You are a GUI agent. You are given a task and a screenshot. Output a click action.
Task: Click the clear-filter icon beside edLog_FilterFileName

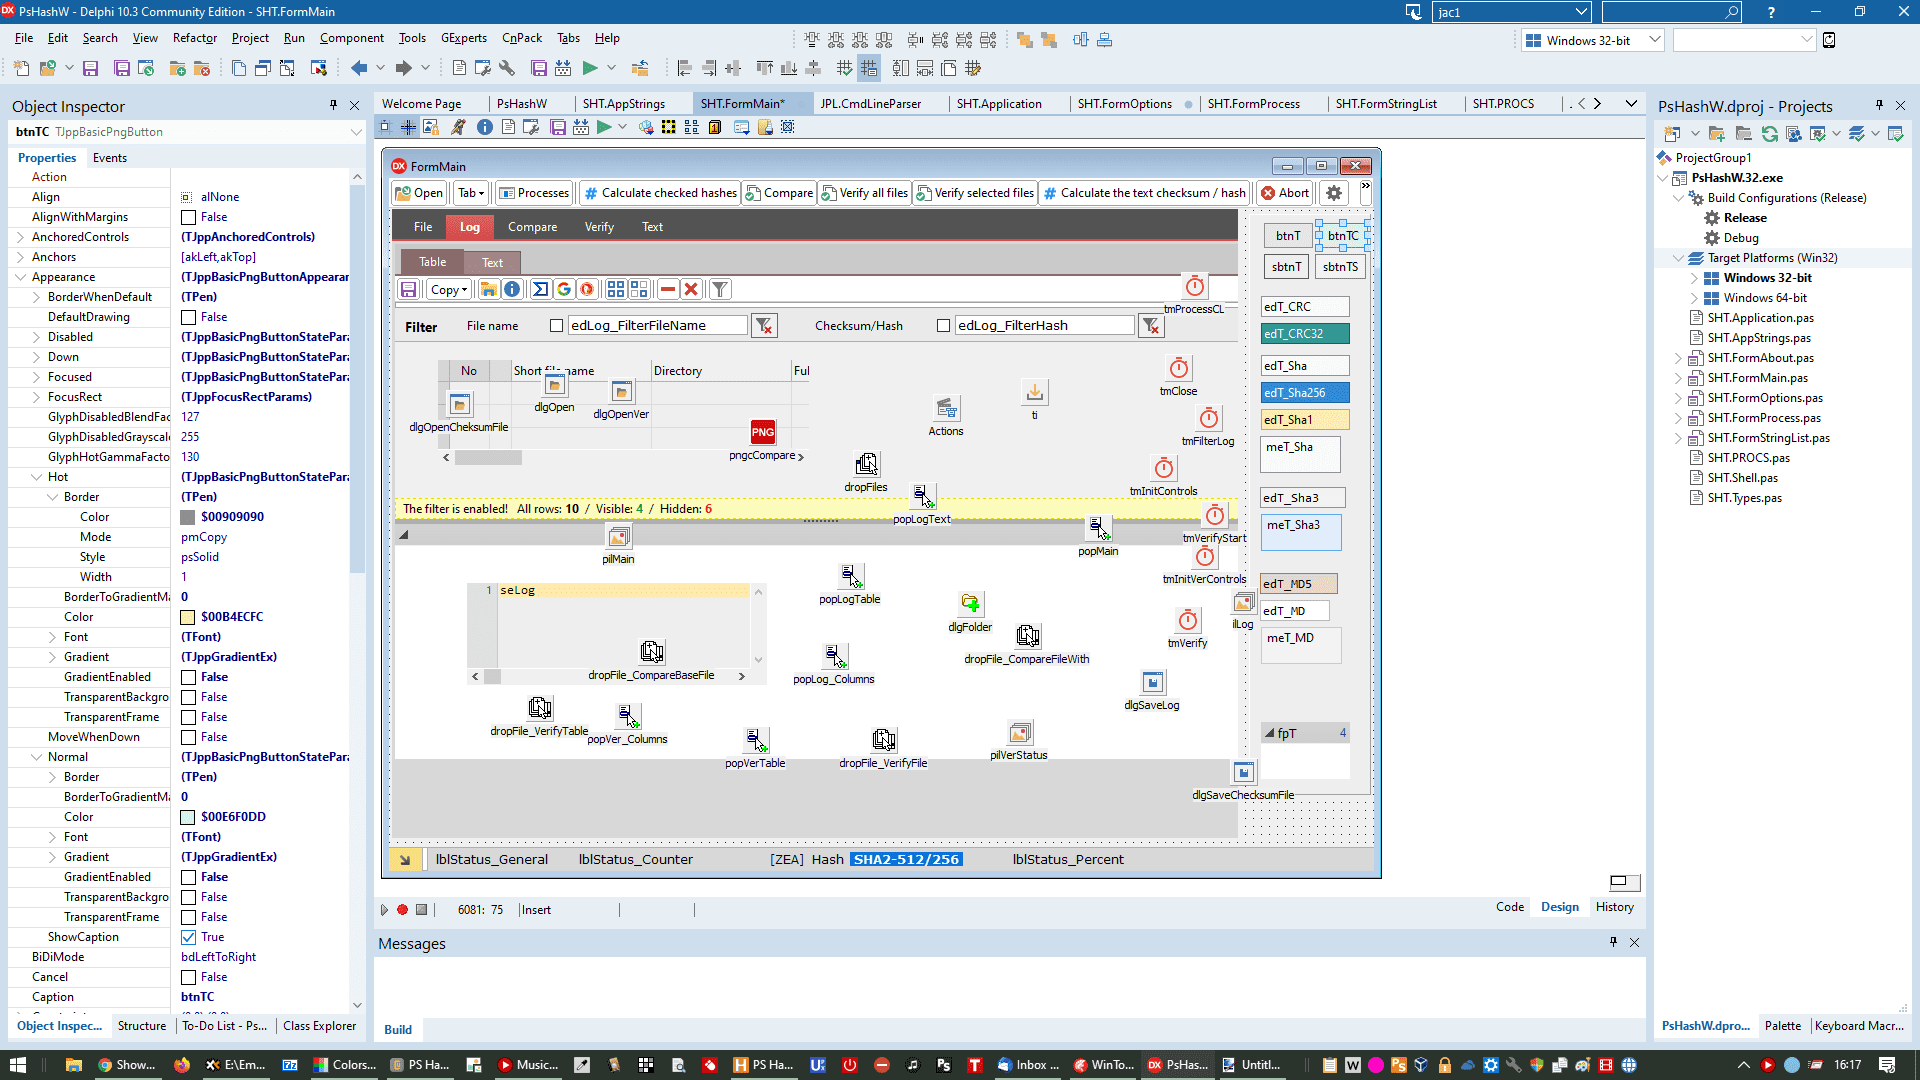(764, 326)
